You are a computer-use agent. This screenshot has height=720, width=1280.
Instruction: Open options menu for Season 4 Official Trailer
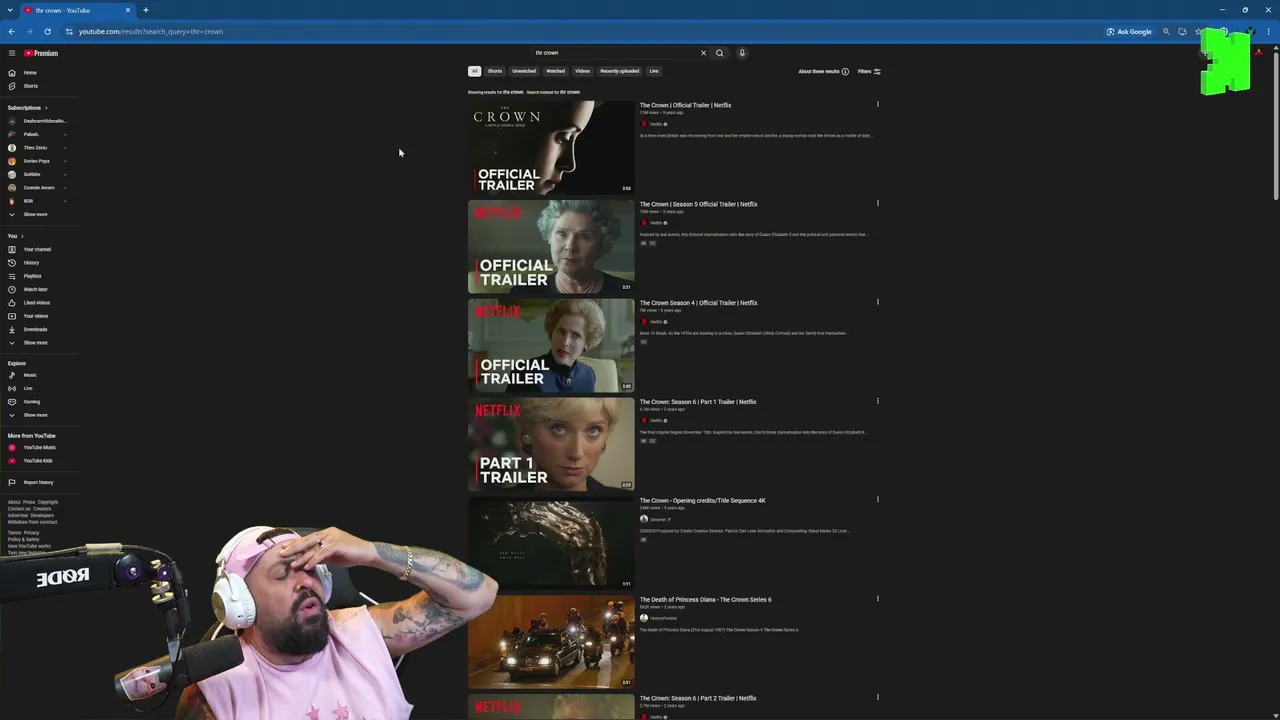pyautogui.click(x=878, y=302)
